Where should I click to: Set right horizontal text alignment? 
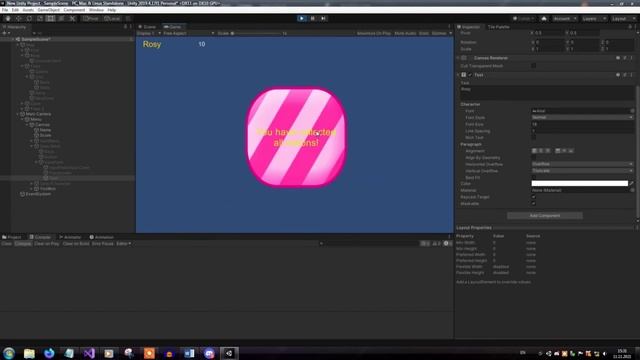point(548,151)
